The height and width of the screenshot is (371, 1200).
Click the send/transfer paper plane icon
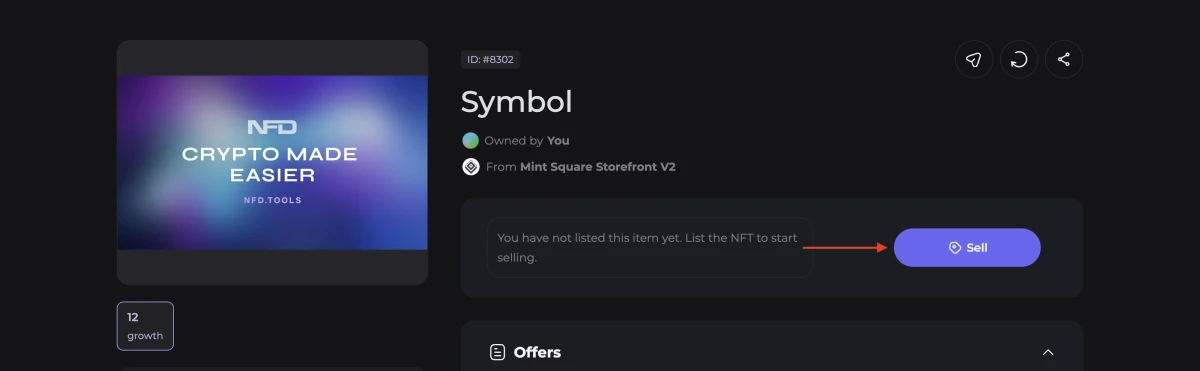click(973, 60)
